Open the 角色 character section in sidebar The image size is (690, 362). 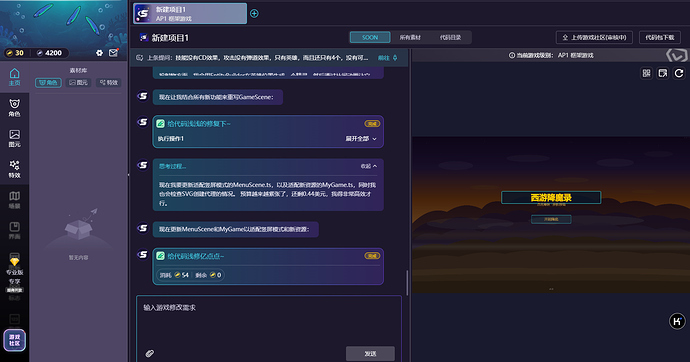point(15,108)
